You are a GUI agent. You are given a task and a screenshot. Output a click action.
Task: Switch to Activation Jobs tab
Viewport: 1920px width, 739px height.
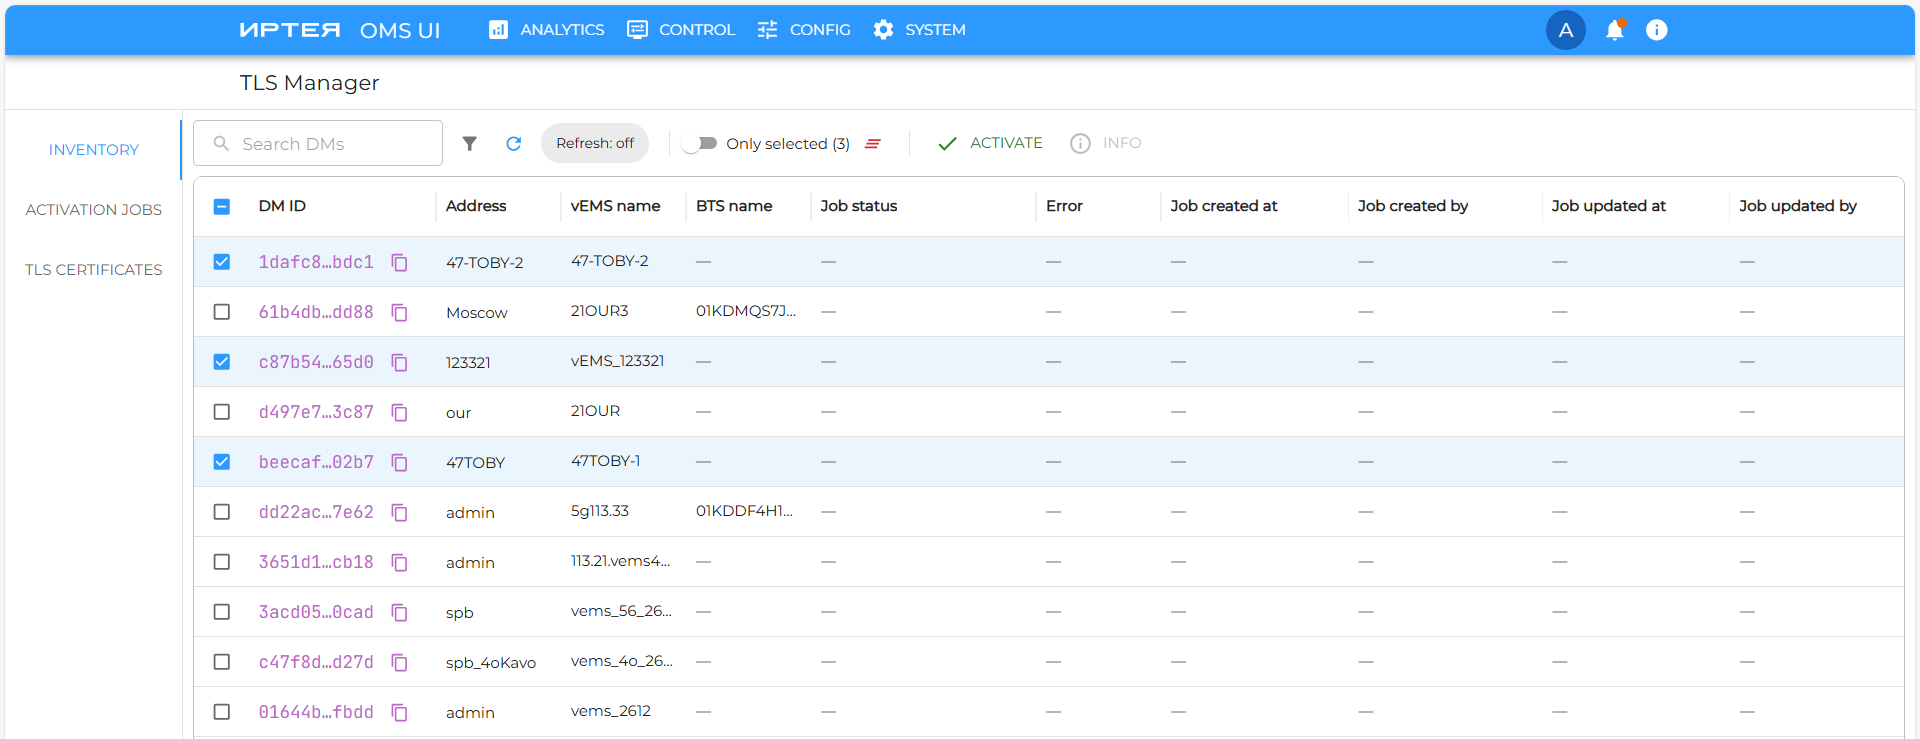(94, 210)
